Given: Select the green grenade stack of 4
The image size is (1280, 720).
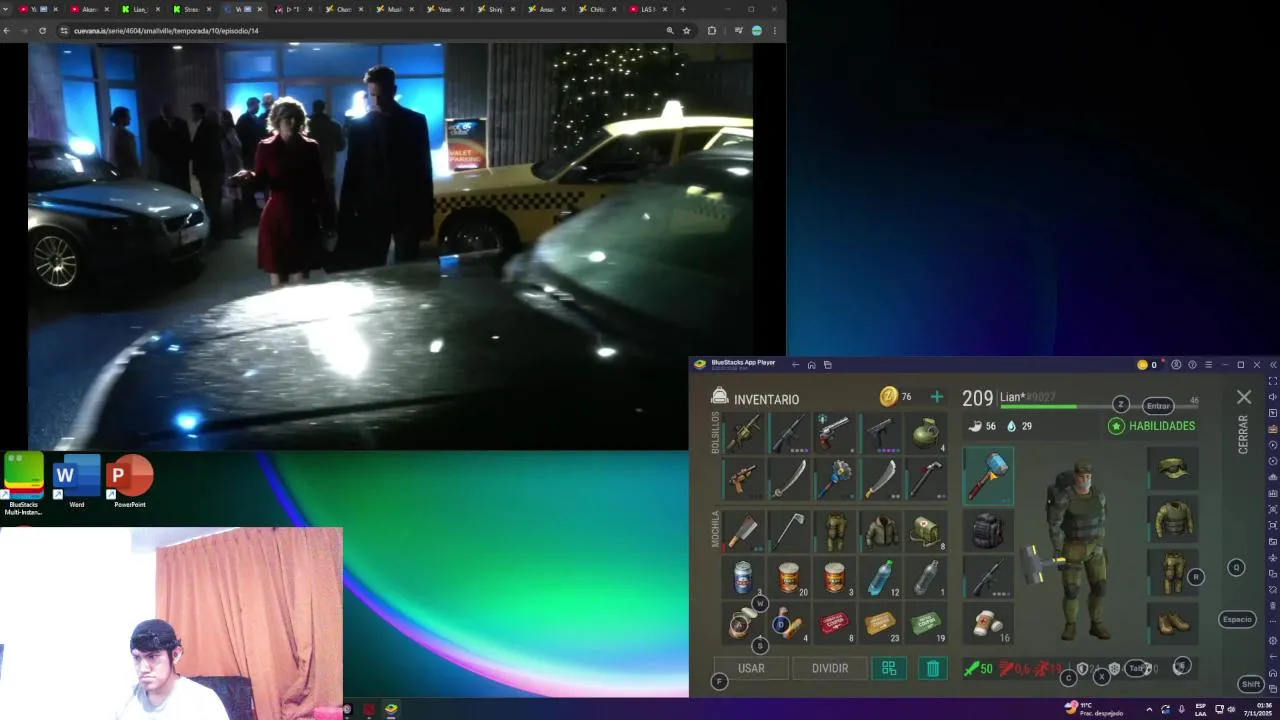Looking at the screenshot, I should point(927,434).
